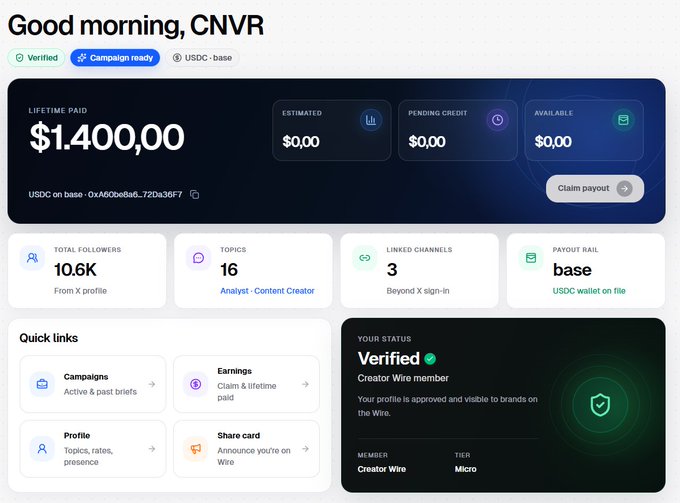680x503 pixels.
Task: Click the Payout Rail wallet icon
Action: point(531,258)
